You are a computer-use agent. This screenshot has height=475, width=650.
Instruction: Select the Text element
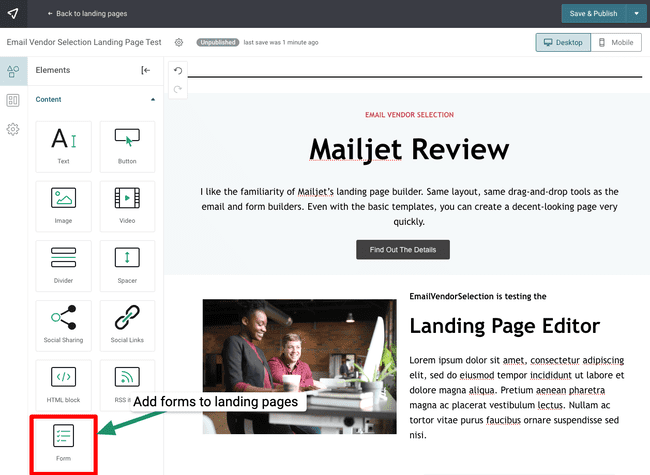63,147
